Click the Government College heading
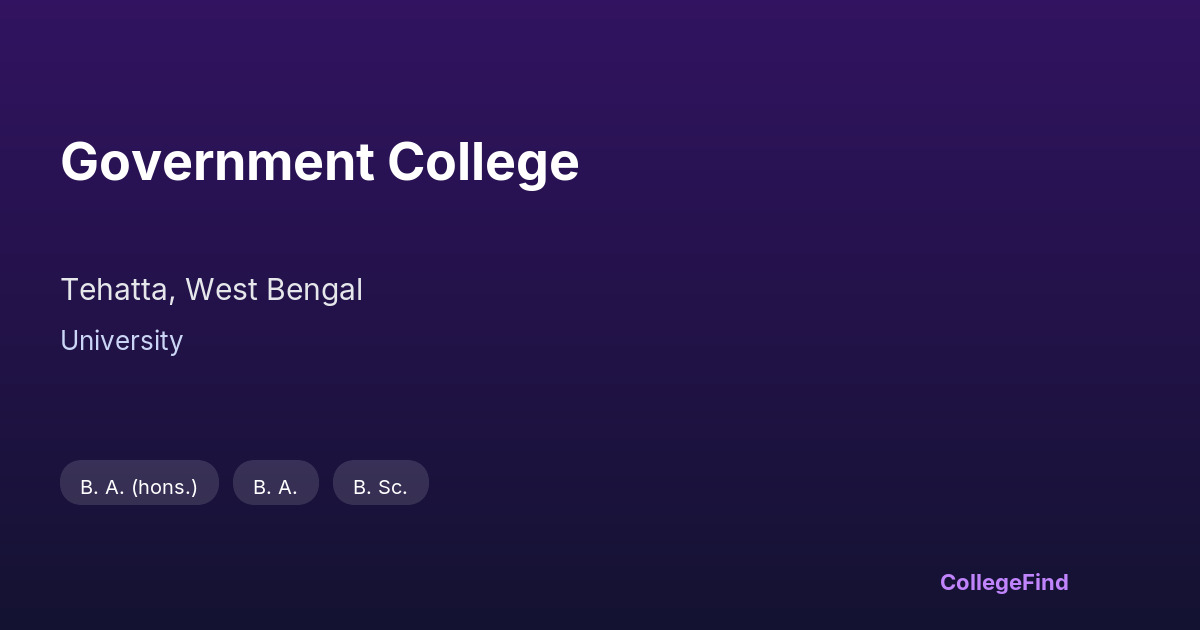This screenshot has width=1200, height=630. pyautogui.click(x=319, y=162)
